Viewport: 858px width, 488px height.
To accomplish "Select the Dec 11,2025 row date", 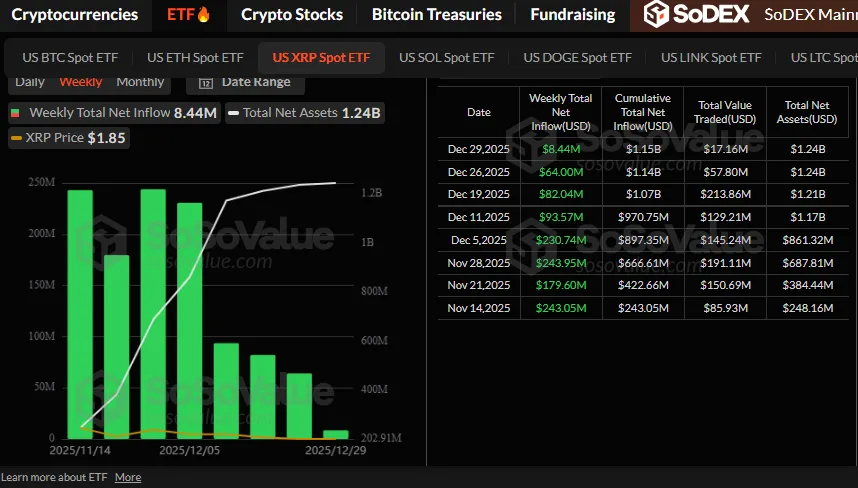I will (479, 217).
